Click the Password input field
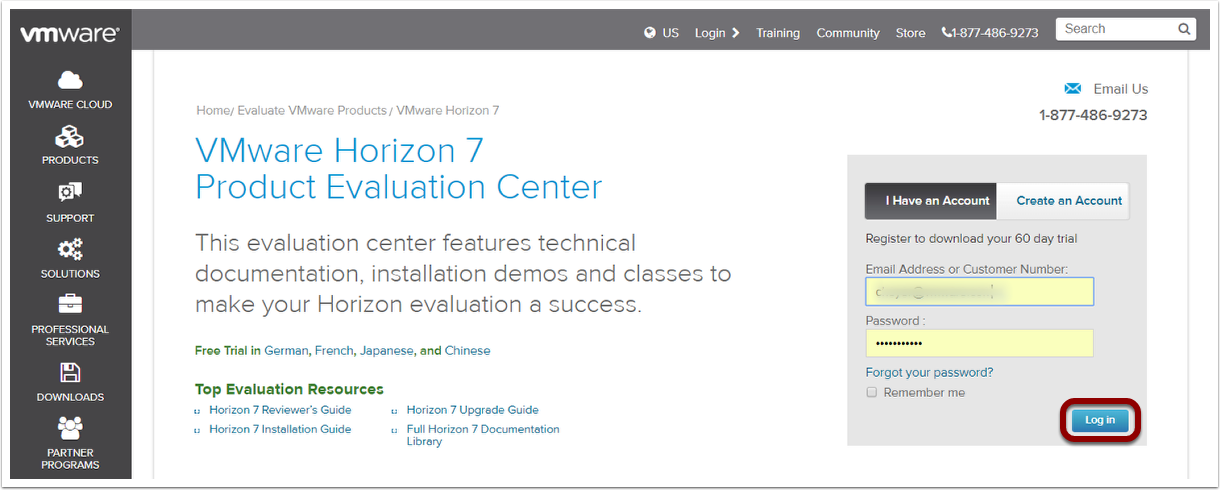 coord(979,344)
